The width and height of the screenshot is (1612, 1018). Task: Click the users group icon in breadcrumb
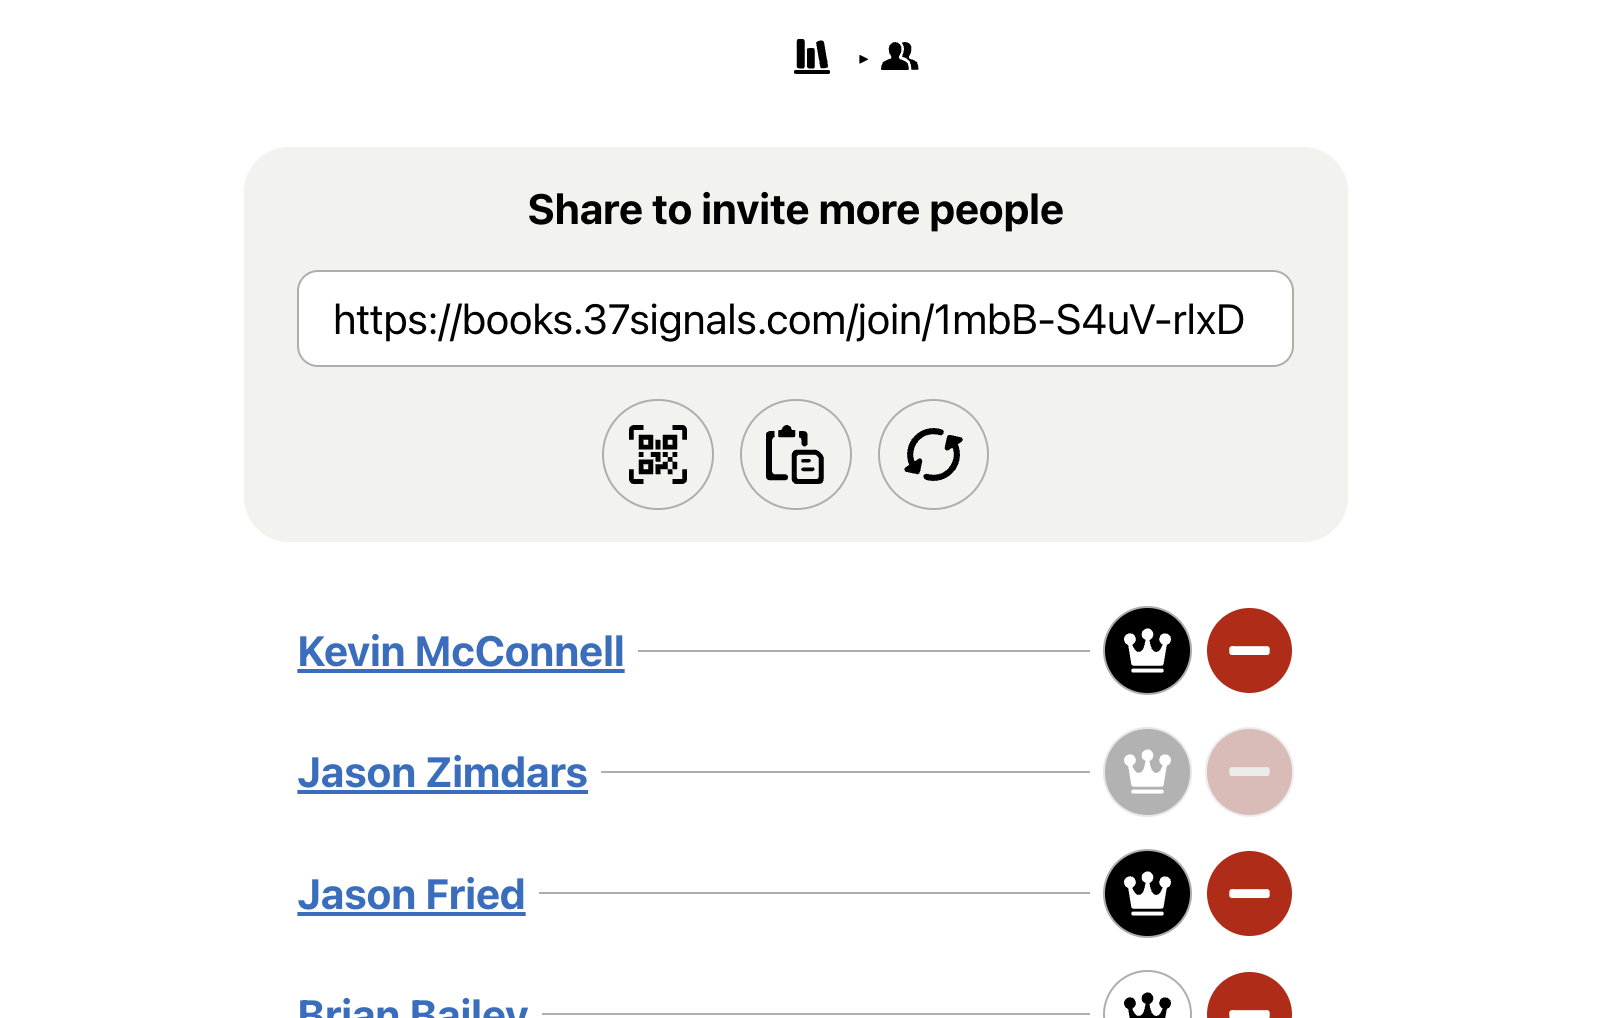899,57
